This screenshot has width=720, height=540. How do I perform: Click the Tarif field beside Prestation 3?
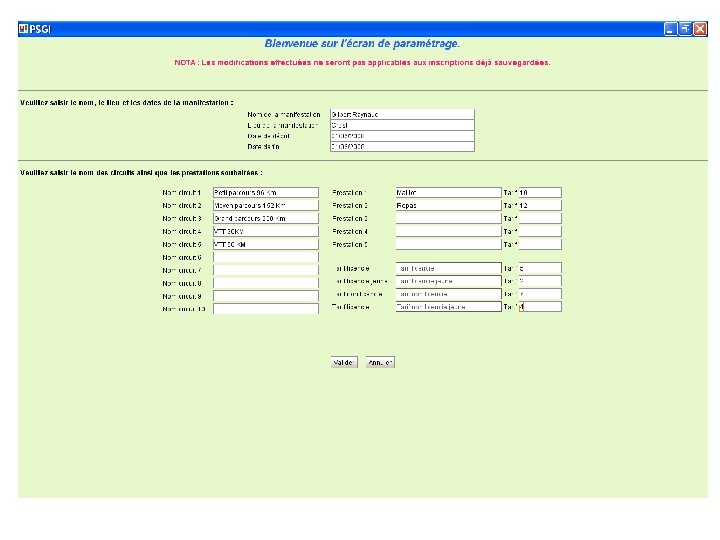540,218
